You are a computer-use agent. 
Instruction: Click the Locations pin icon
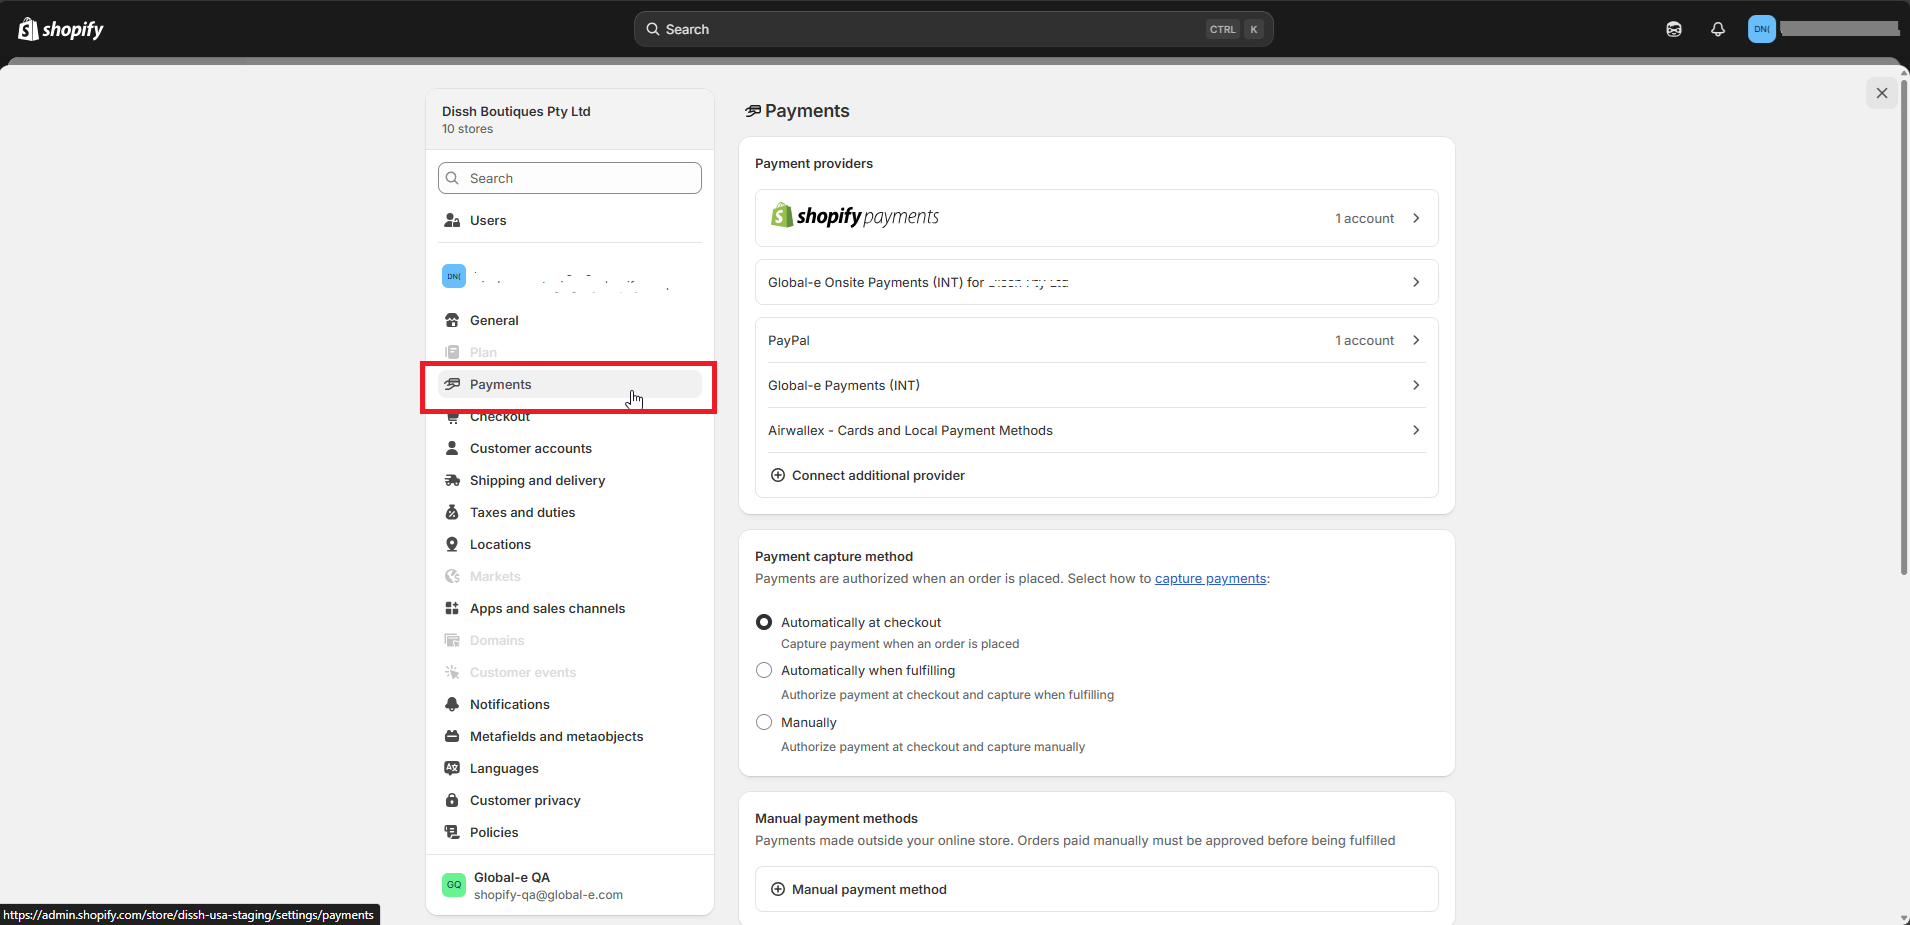(x=452, y=544)
